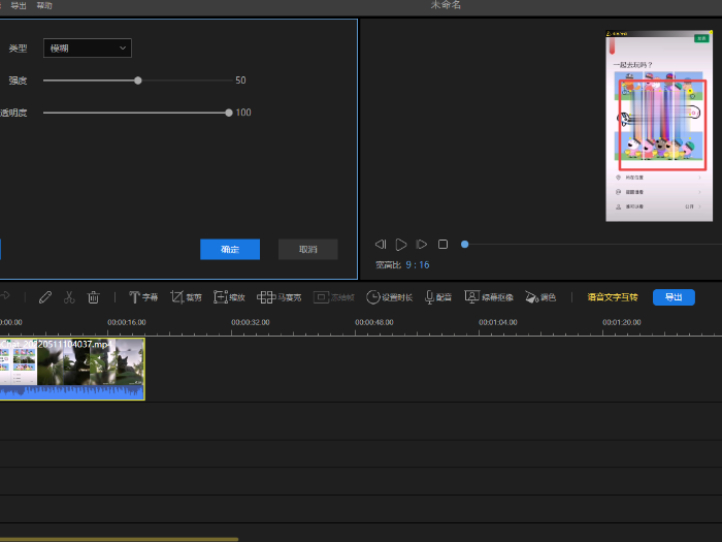Open the 调色 color adjustment tool

(x=541, y=297)
